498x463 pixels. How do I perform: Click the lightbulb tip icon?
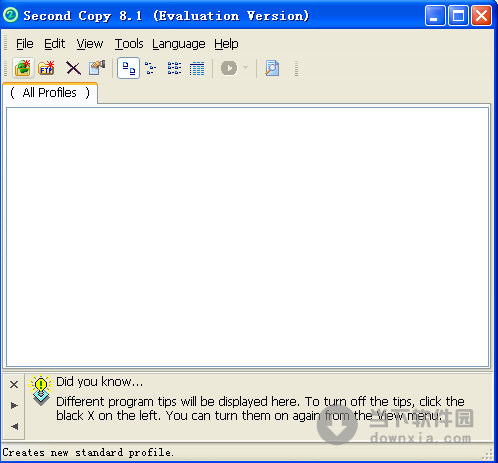point(41,390)
